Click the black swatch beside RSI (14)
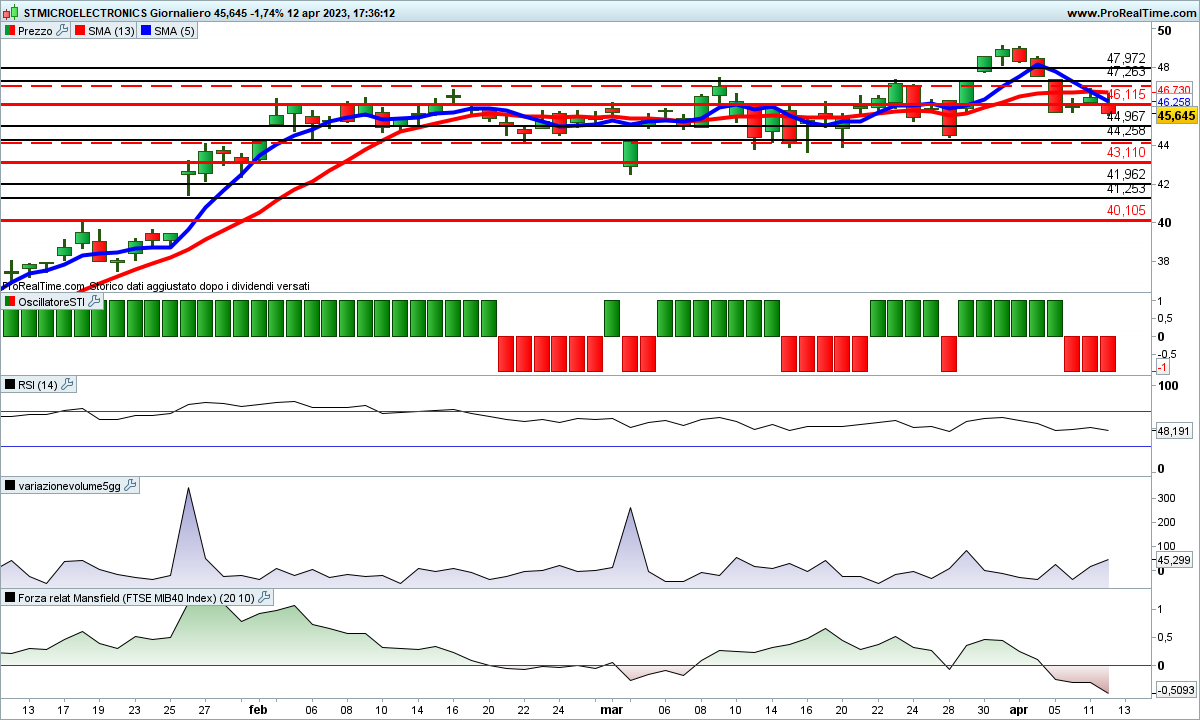The image size is (1200, 720). click(x=10, y=385)
